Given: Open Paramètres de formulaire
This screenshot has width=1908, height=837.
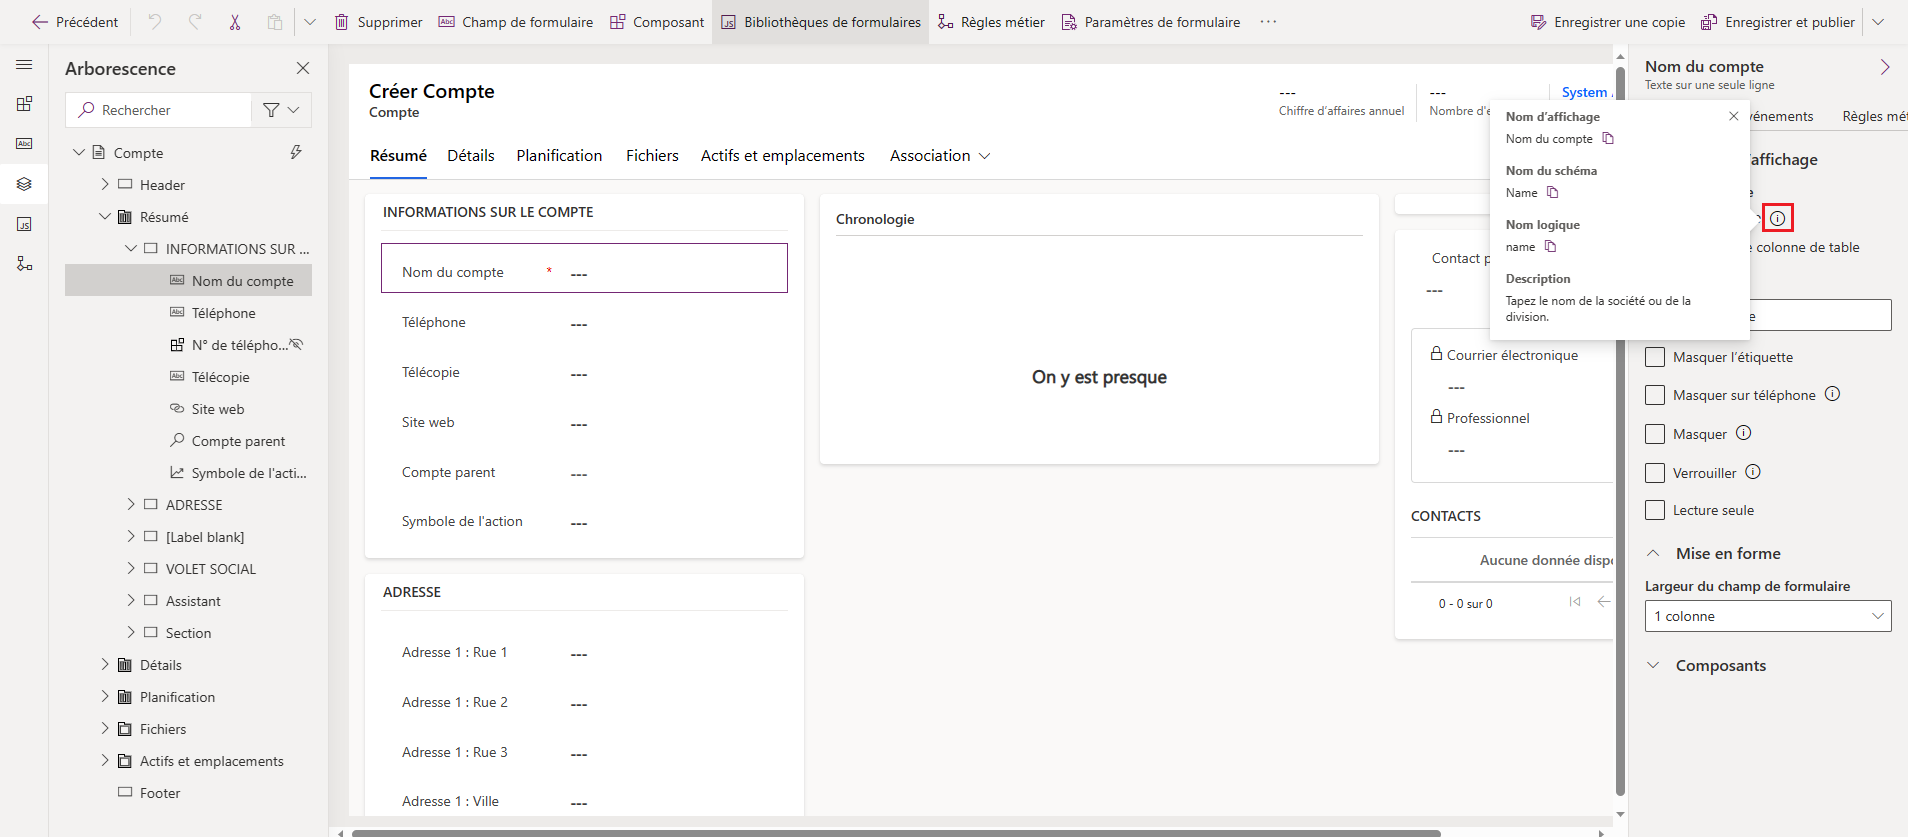Looking at the screenshot, I should [1151, 22].
